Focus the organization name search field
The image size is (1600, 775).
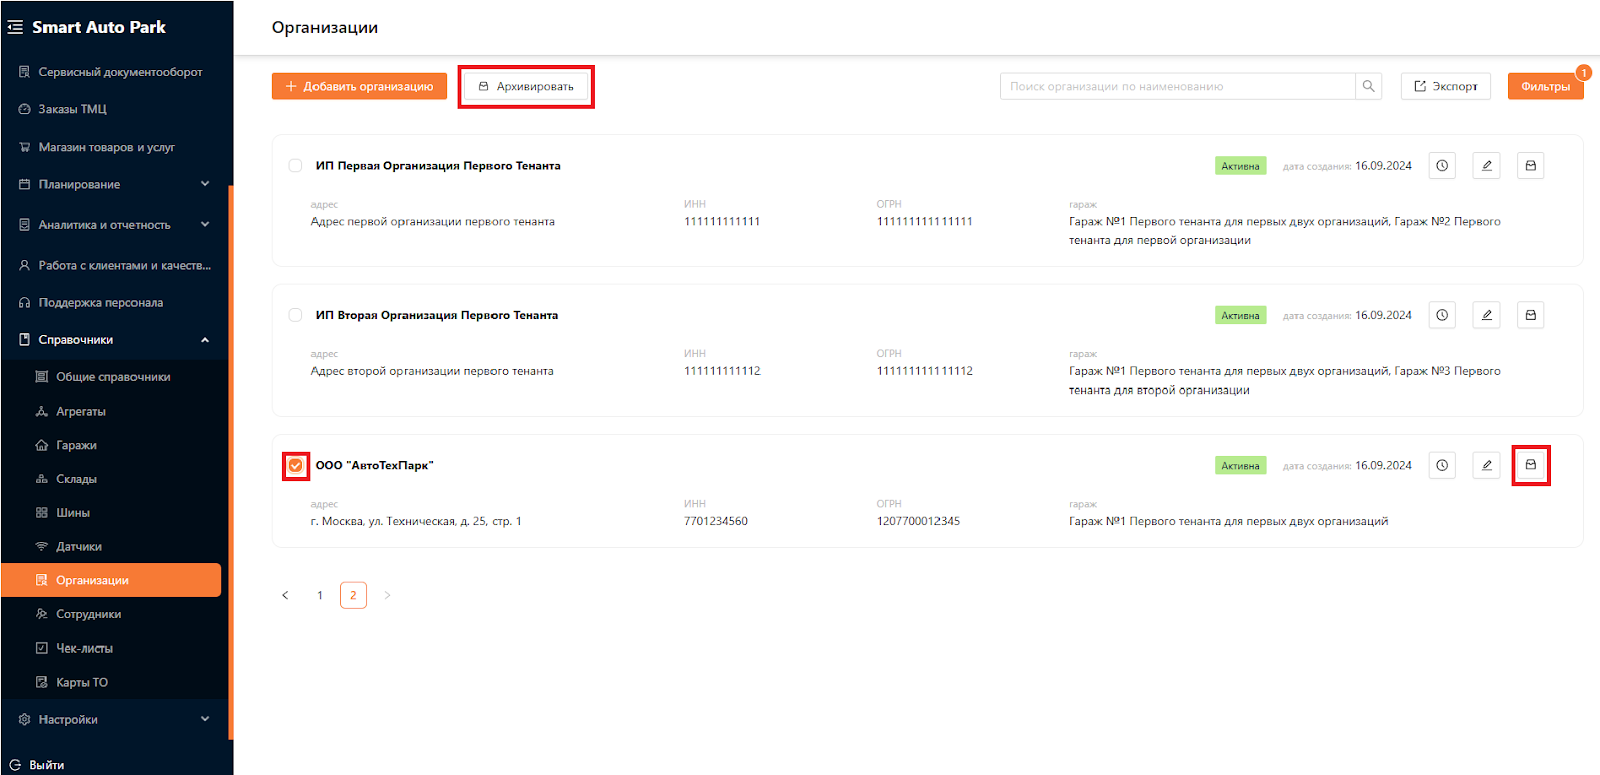[x=1176, y=86]
